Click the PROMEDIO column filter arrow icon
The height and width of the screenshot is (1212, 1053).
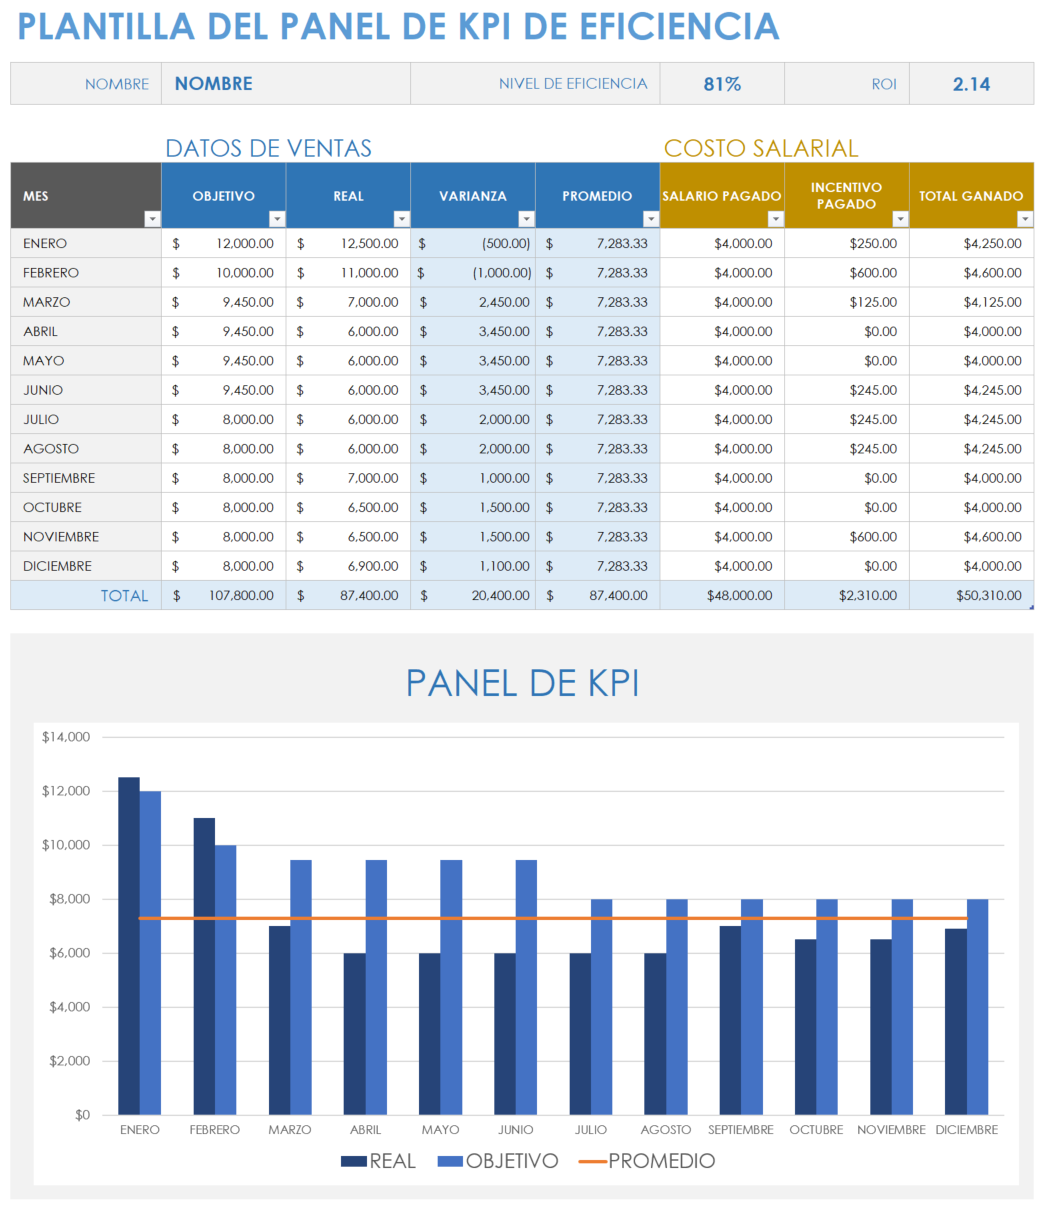point(651,218)
